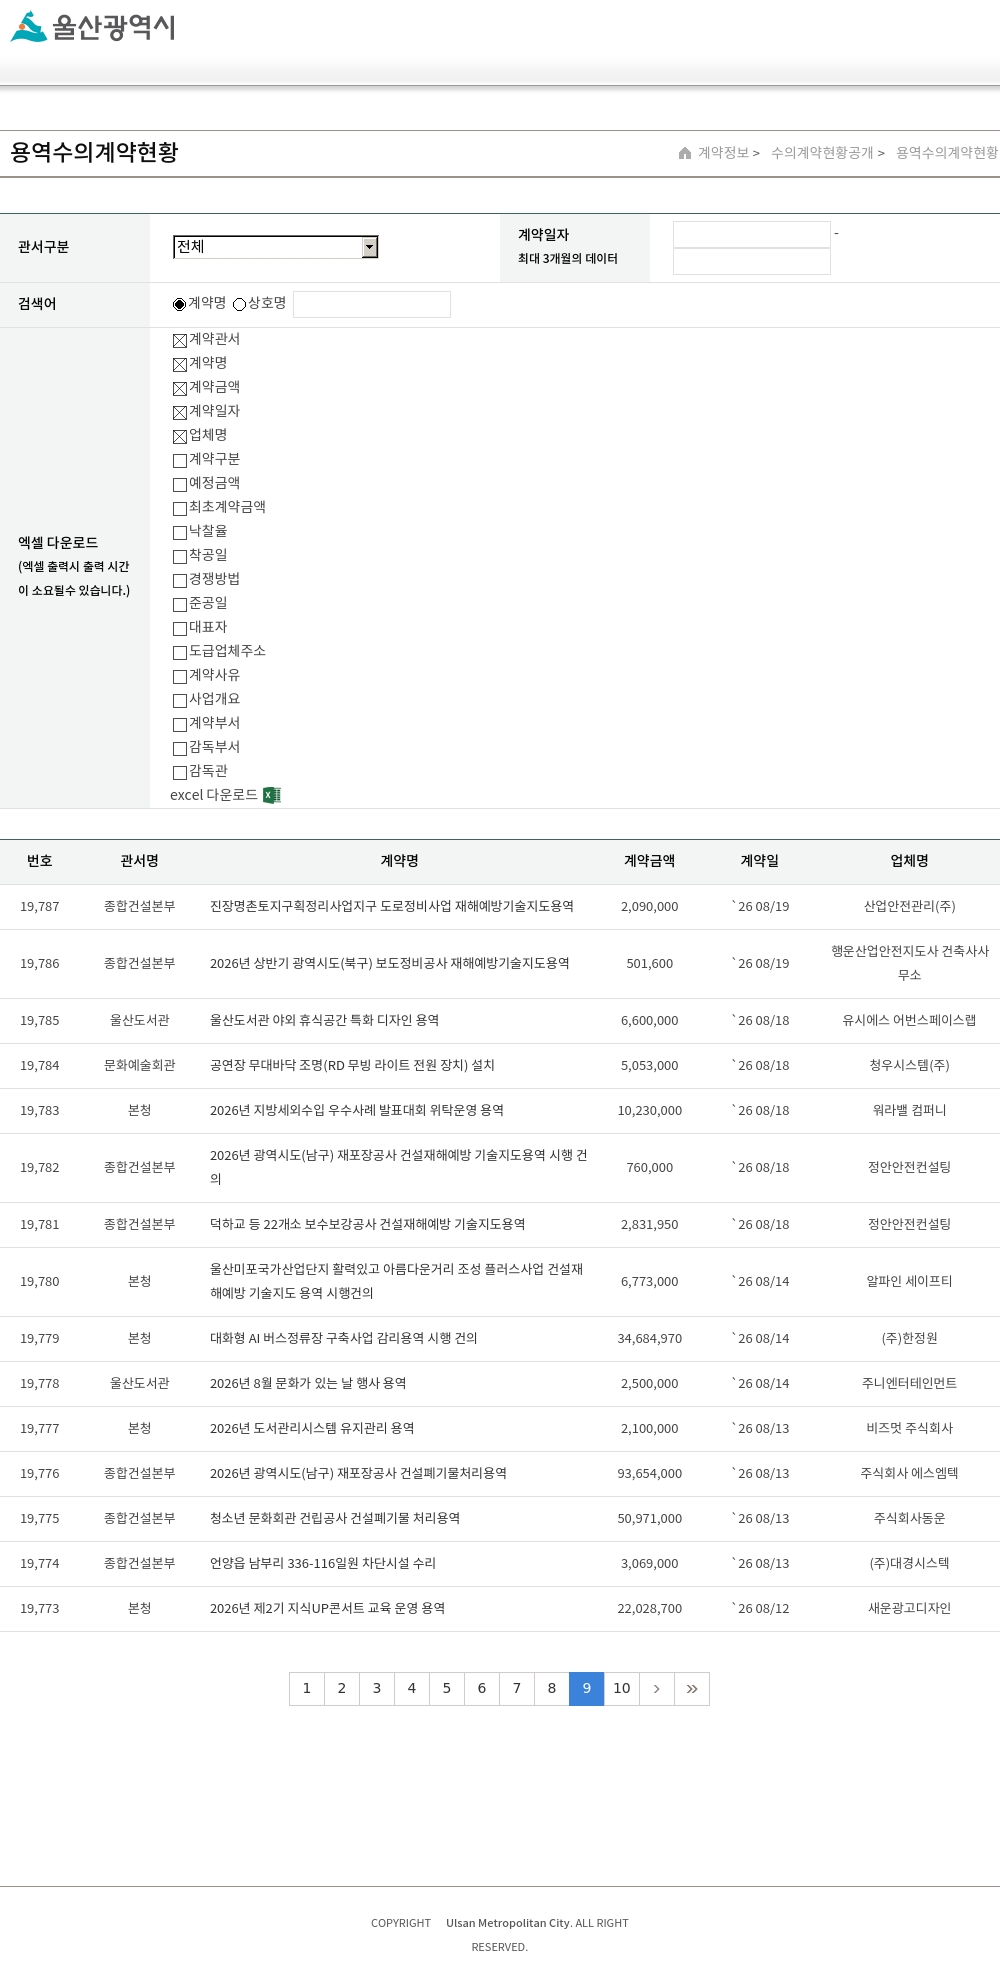
Task: Go to page 1 in pagination
Action: pyautogui.click(x=307, y=1689)
